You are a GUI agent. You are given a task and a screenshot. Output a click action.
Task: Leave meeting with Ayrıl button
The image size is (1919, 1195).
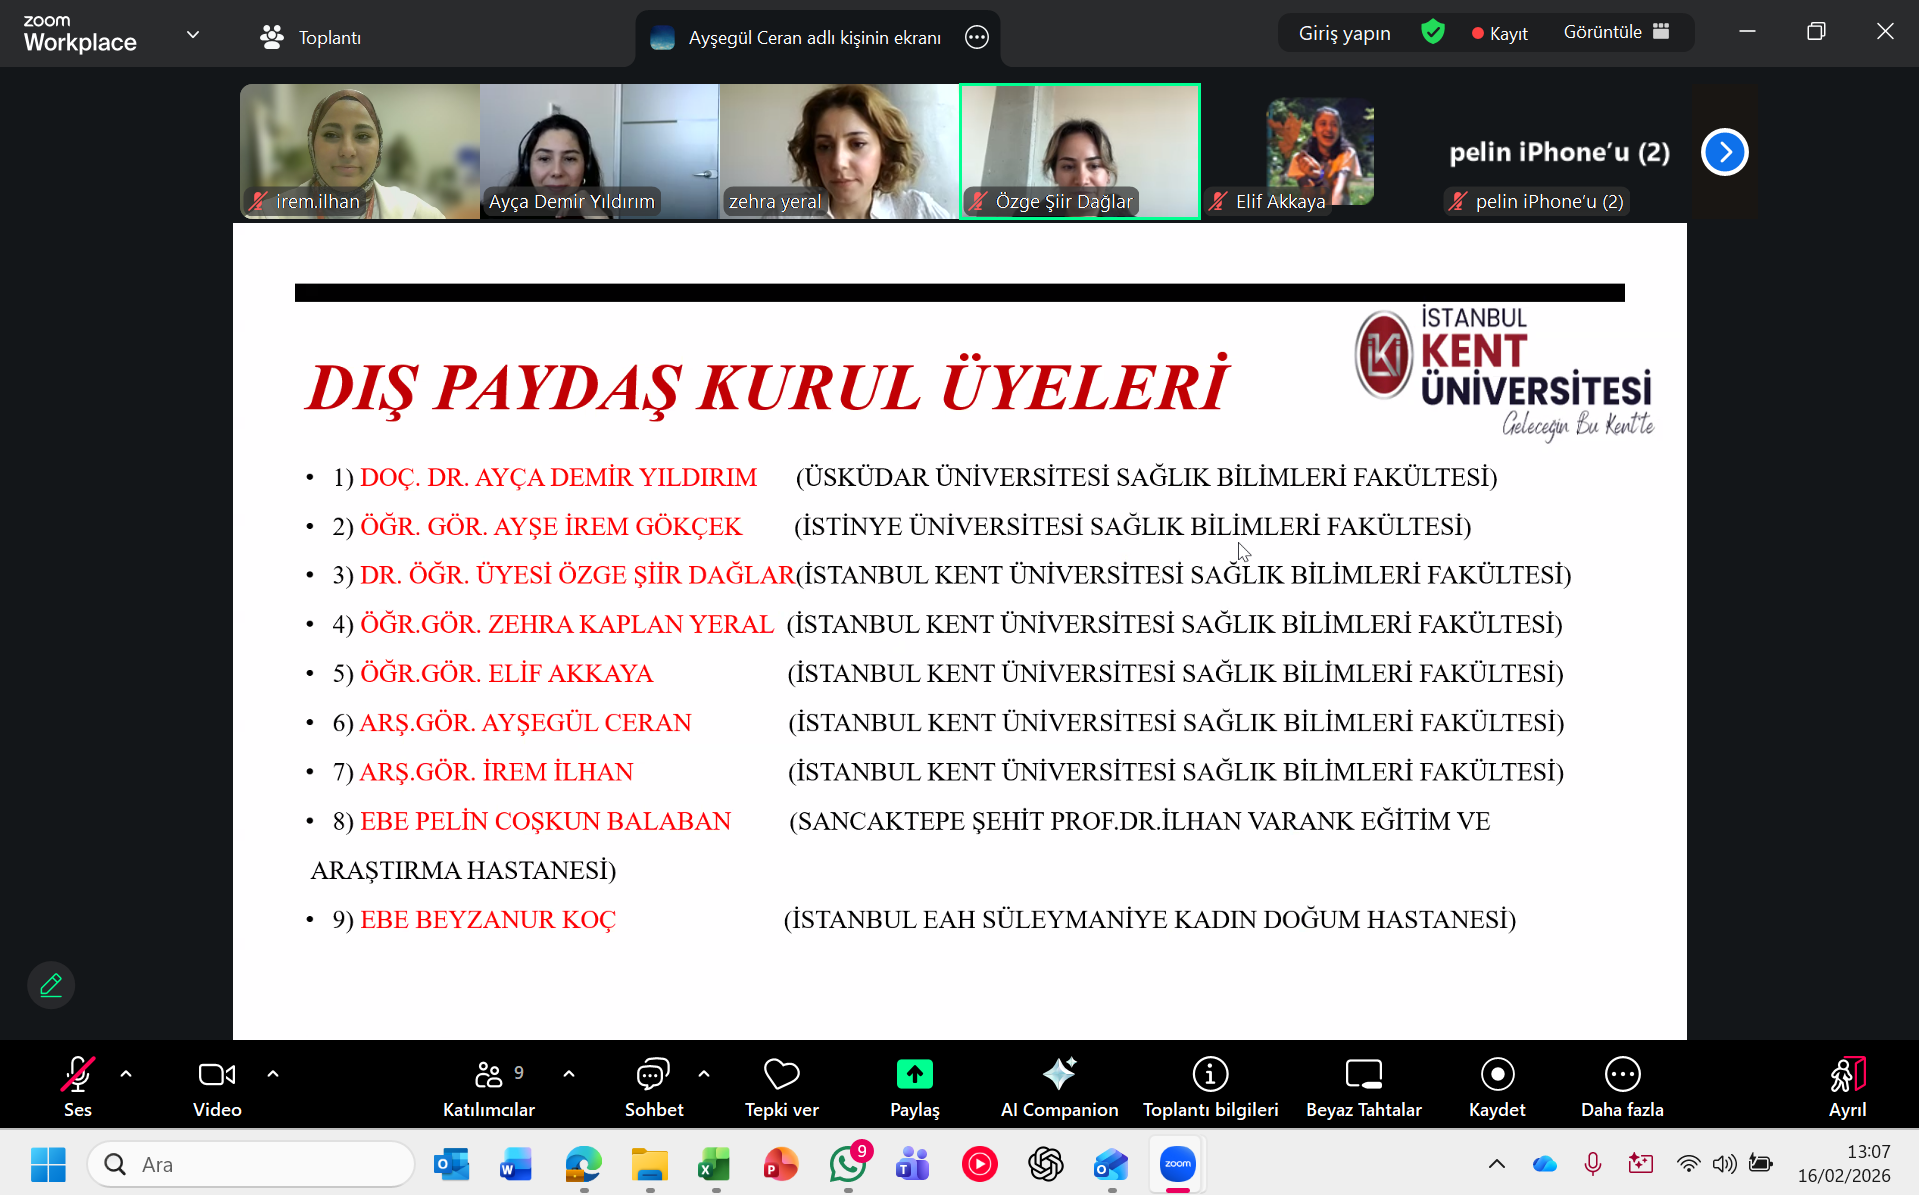click(x=1847, y=1086)
